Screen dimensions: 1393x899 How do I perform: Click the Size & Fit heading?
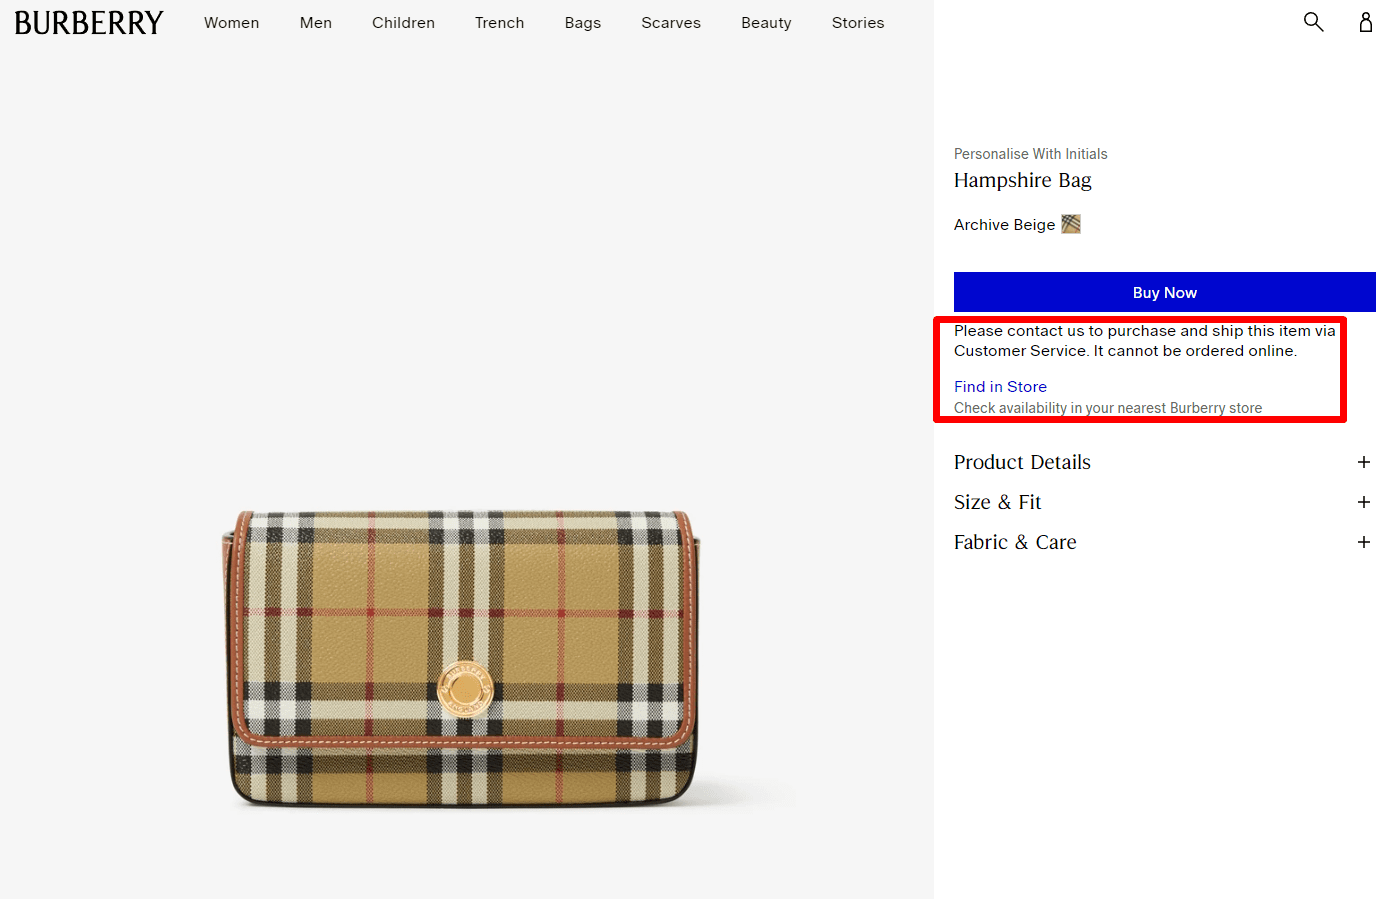(997, 502)
